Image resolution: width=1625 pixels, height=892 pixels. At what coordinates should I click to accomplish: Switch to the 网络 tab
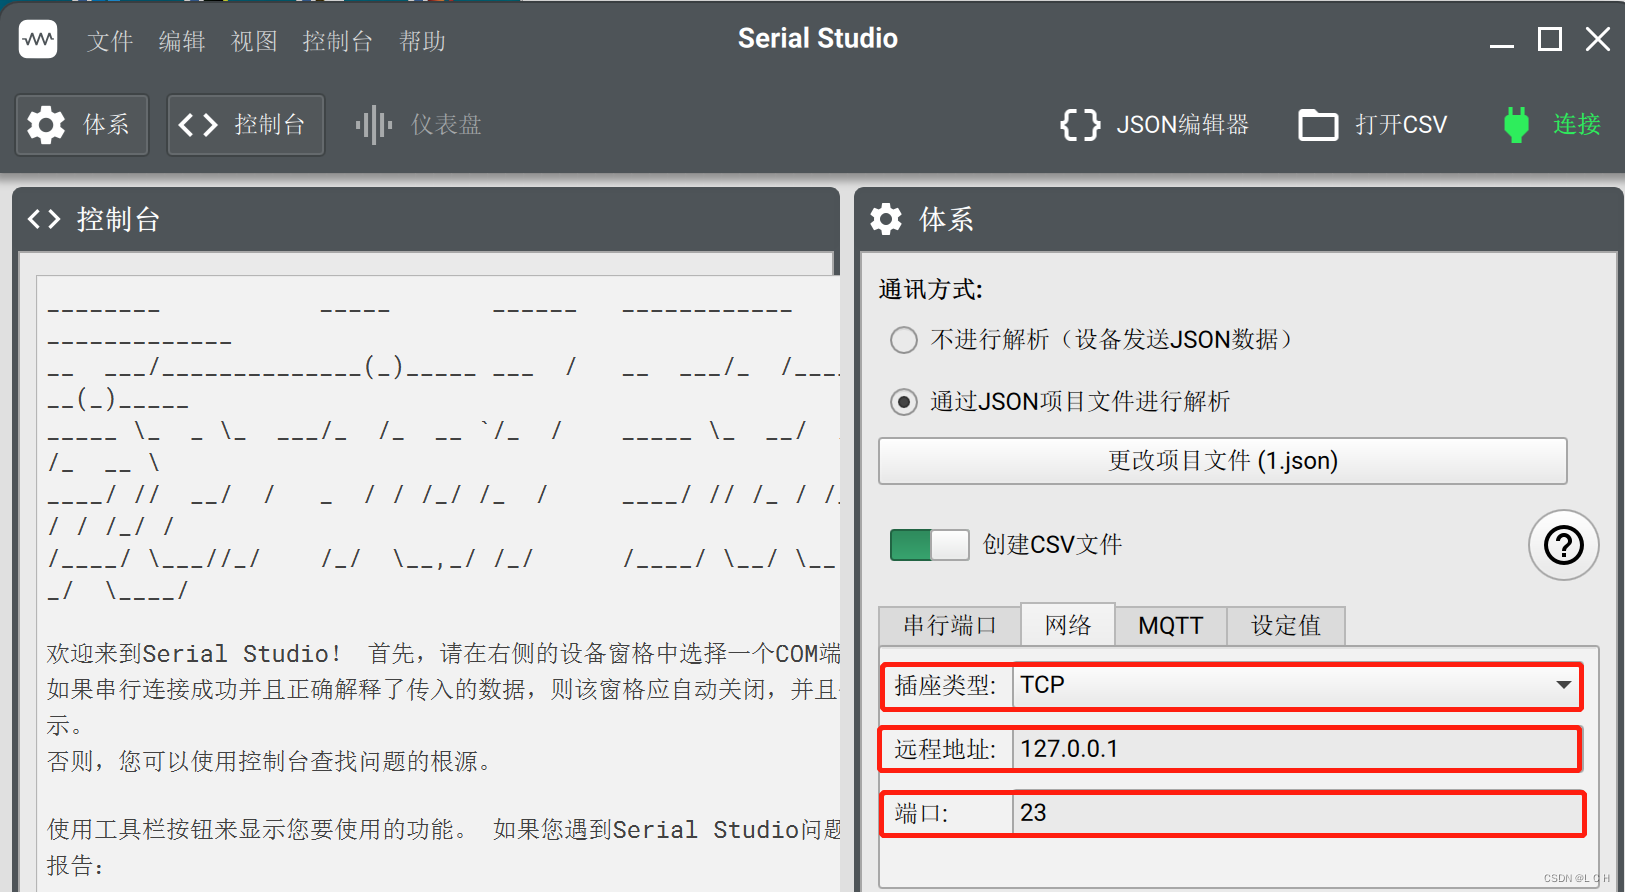click(x=1068, y=625)
